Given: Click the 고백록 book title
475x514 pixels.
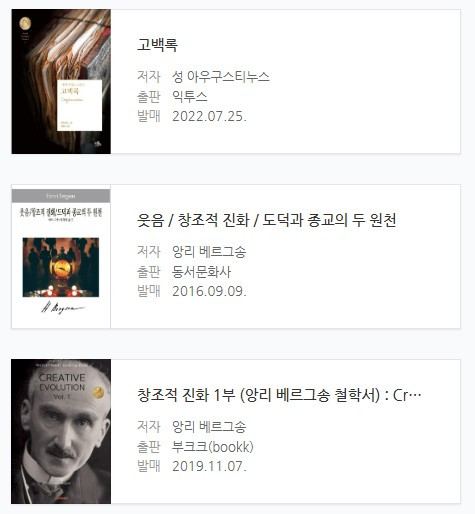Looking at the screenshot, I should pyautogui.click(x=157, y=45).
